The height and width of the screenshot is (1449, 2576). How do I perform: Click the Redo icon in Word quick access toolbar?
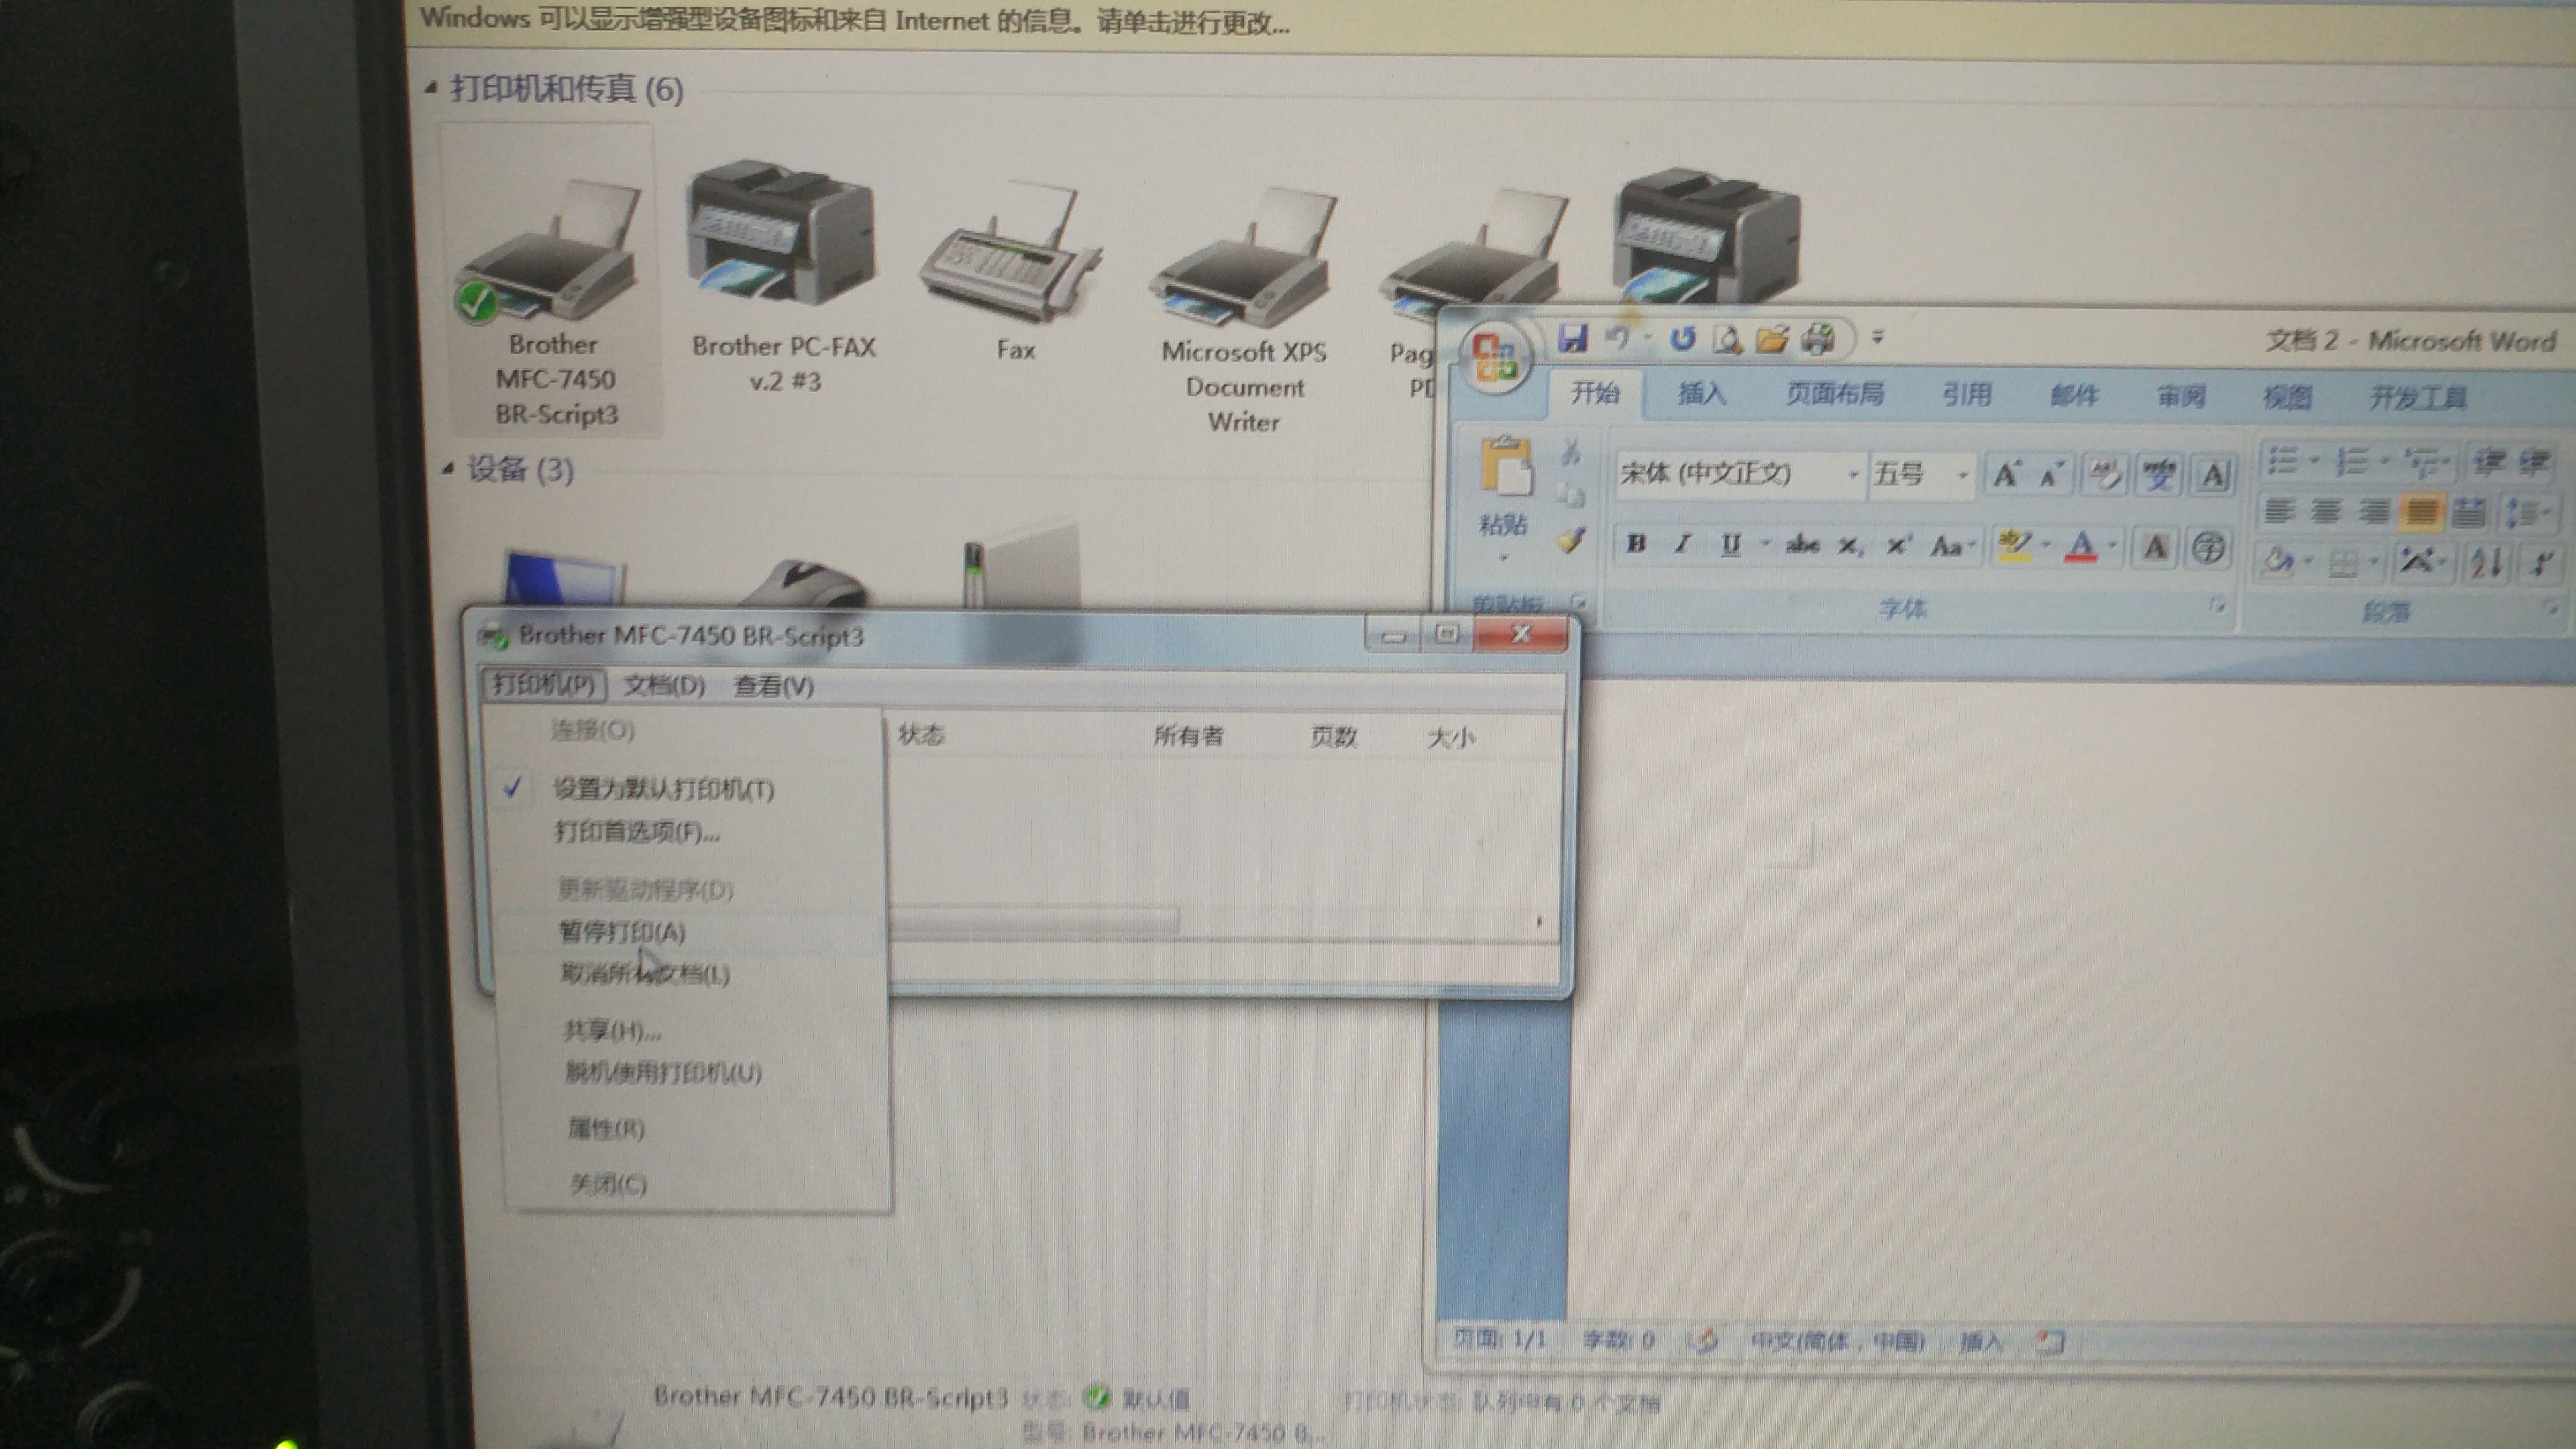tap(1682, 339)
